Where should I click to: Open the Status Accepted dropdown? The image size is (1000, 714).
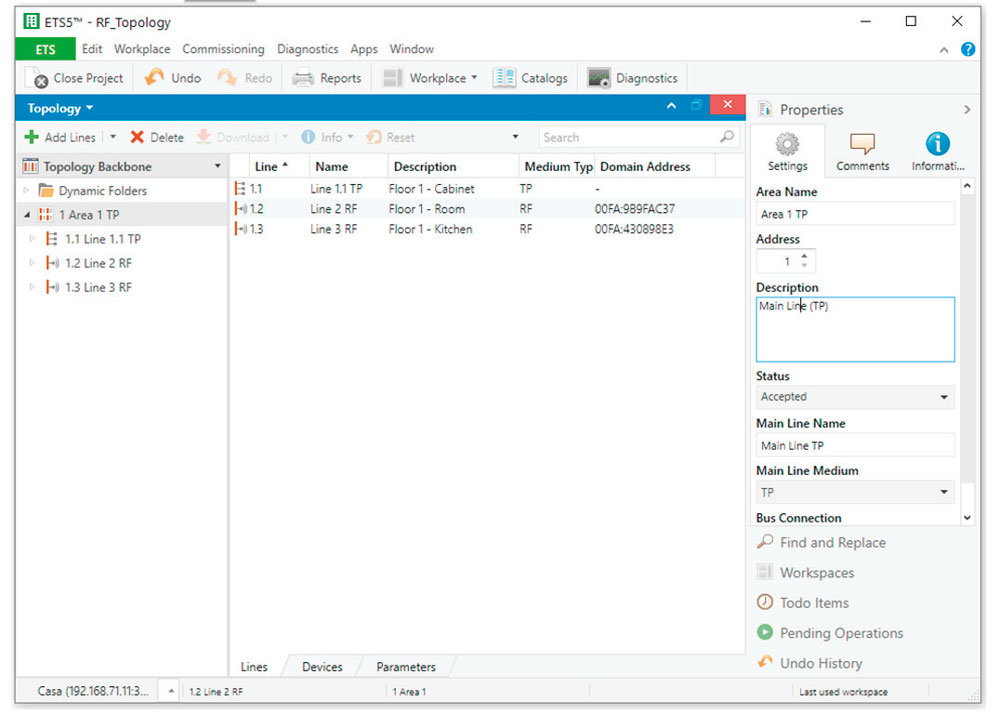(x=943, y=397)
